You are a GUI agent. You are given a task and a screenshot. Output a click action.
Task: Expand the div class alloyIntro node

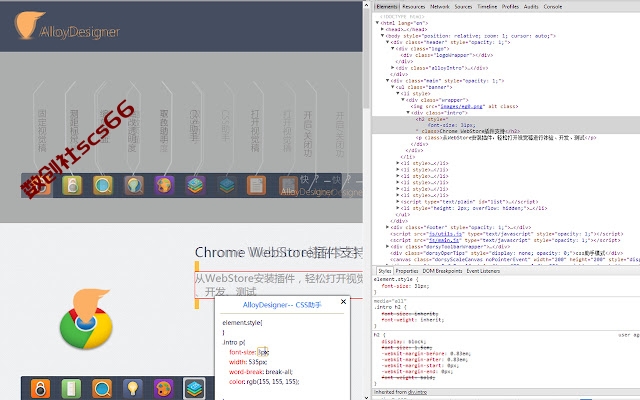[393, 68]
